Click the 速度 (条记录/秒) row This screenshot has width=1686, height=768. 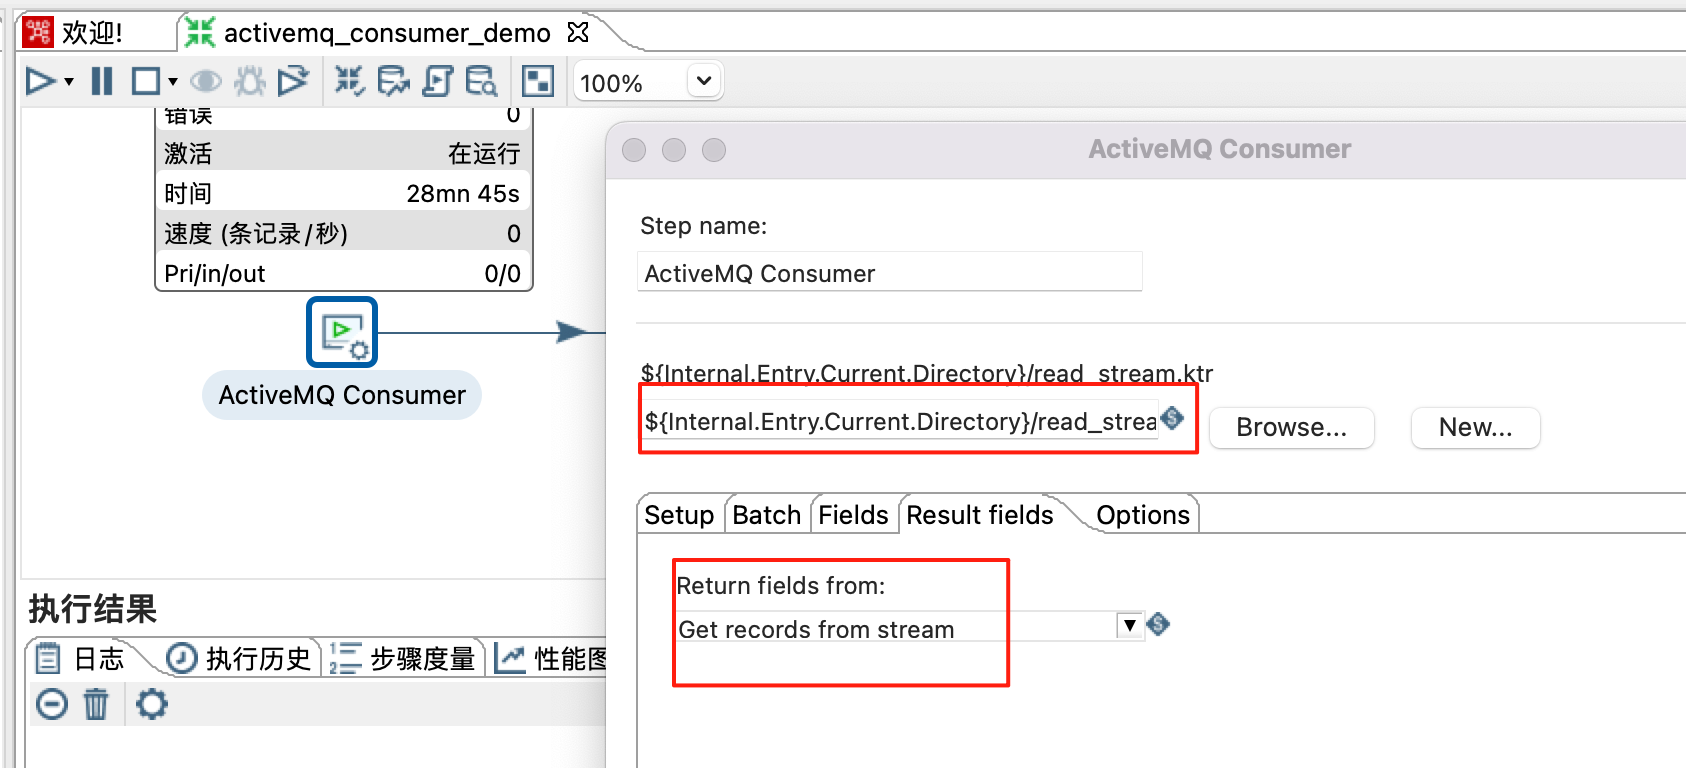tap(343, 233)
